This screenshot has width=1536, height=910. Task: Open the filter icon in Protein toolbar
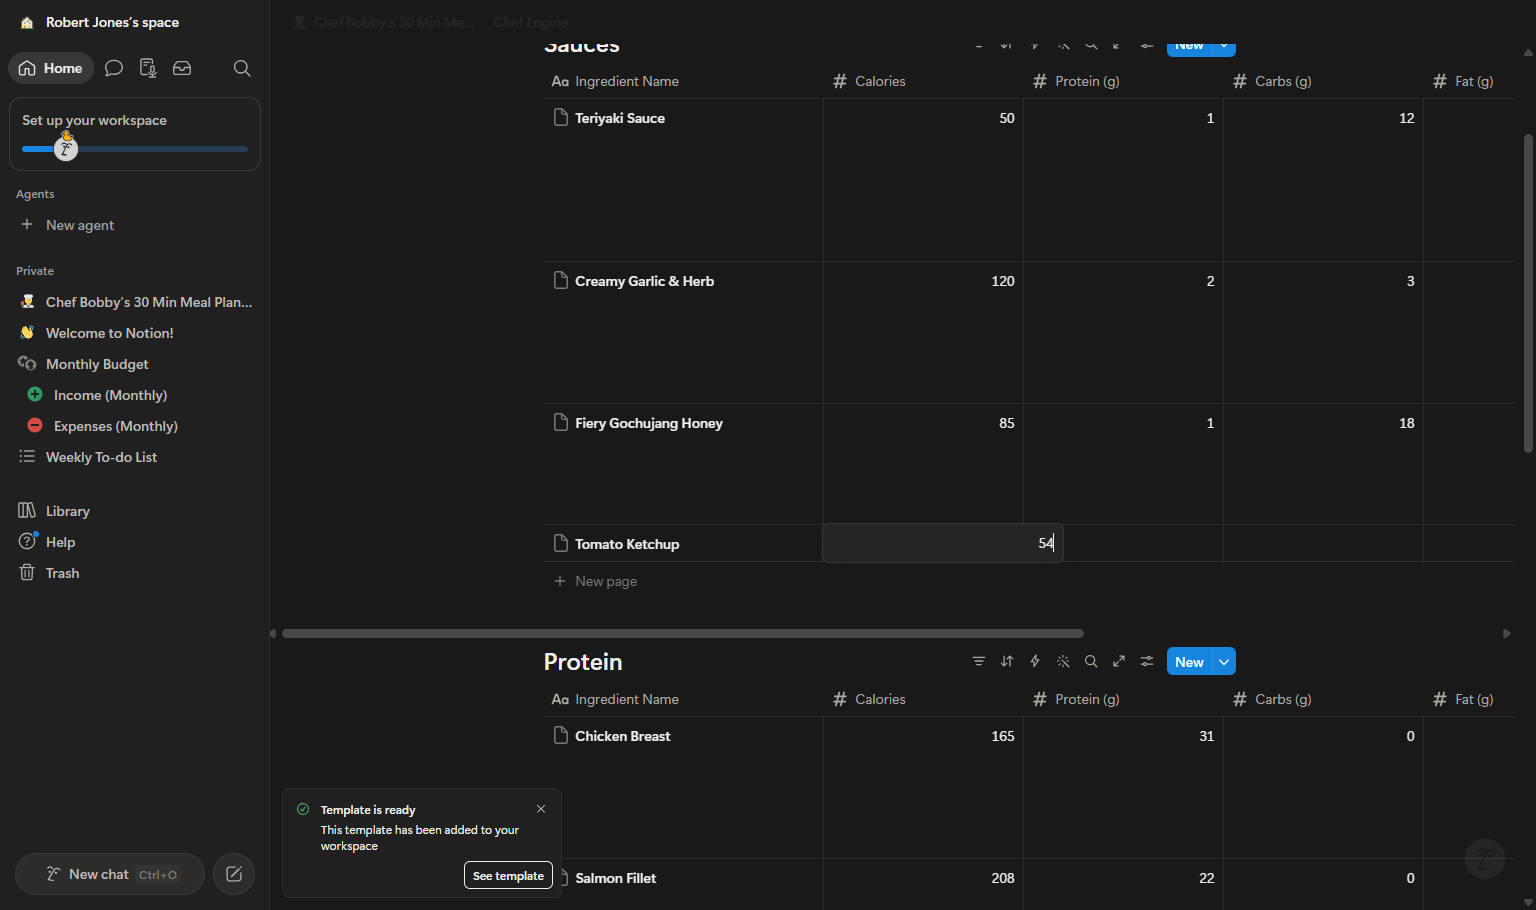pos(979,662)
